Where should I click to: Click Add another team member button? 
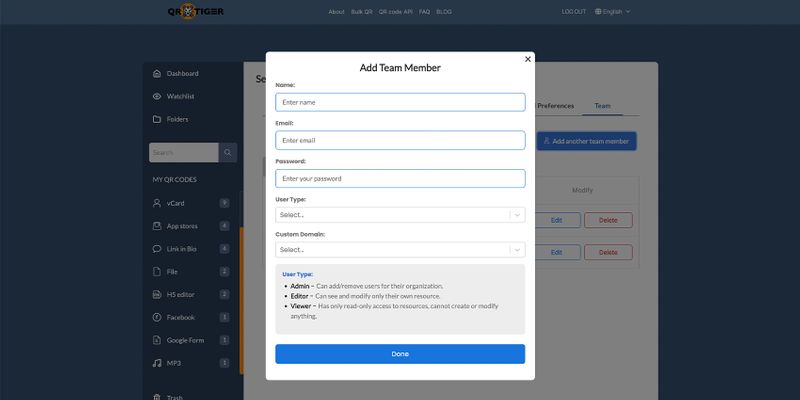coord(586,141)
